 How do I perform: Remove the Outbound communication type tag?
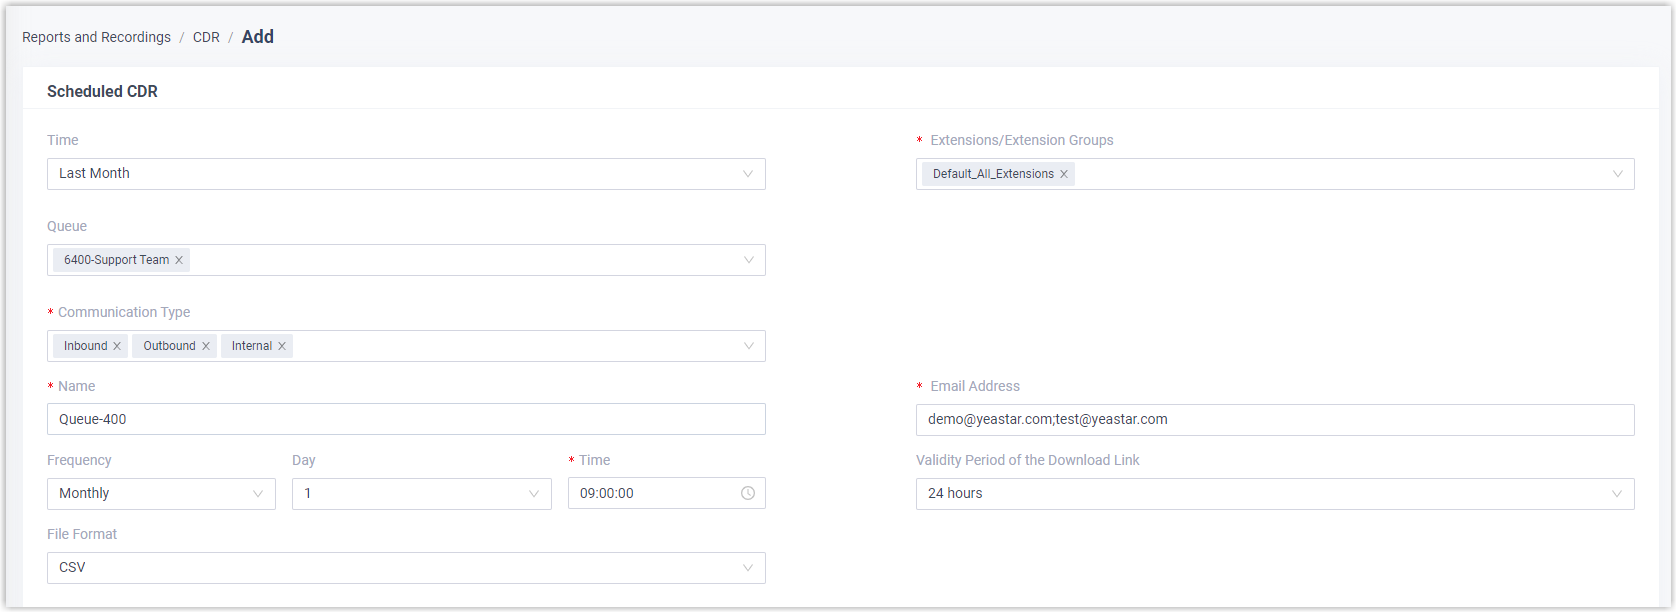pyautogui.click(x=206, y=346)
